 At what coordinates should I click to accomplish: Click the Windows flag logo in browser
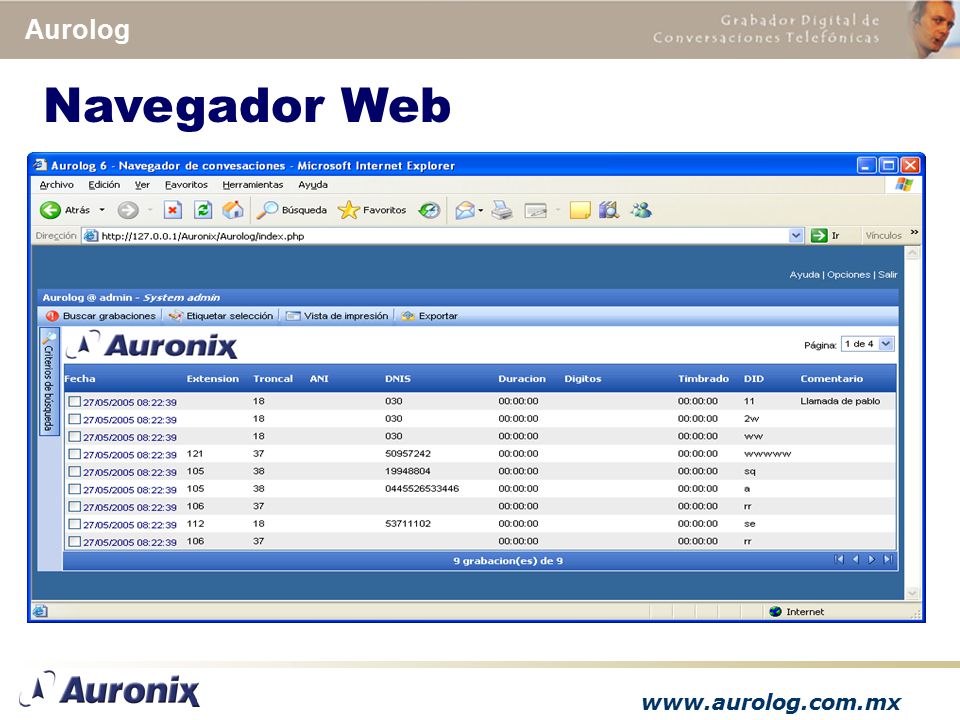coord(904,185)
